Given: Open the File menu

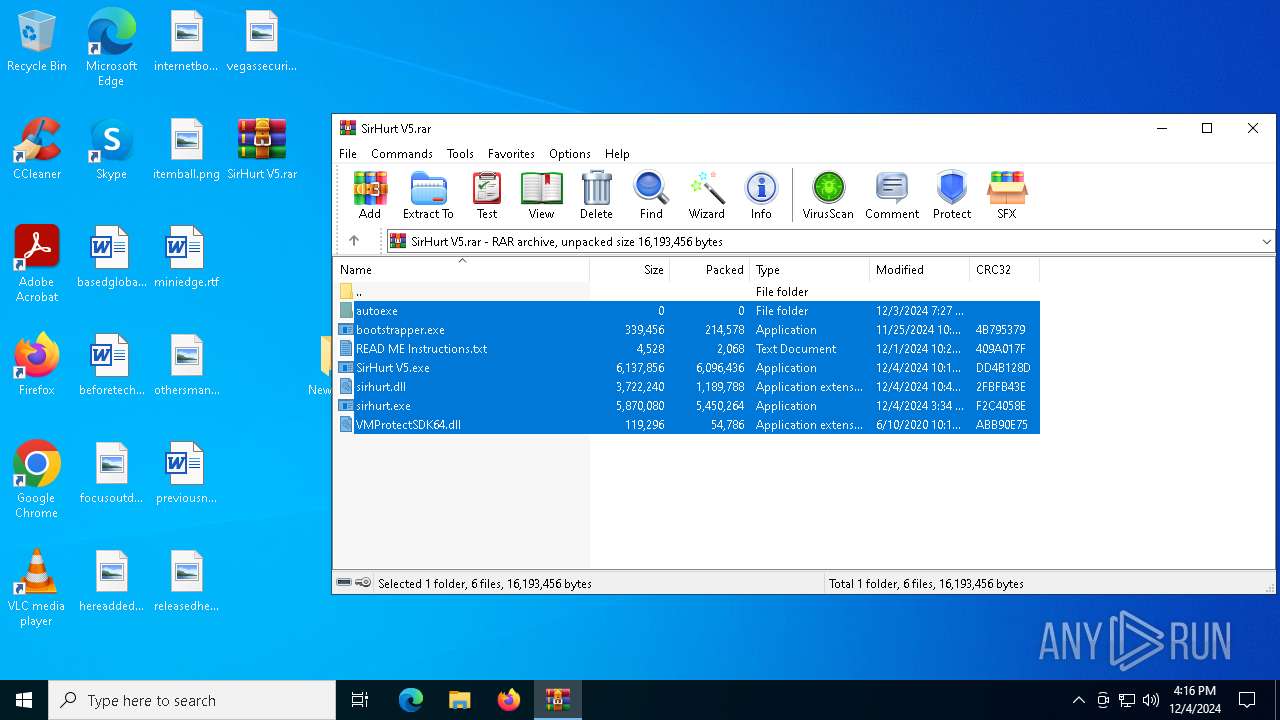Looking at the screenshot, I should click(348, 154).
